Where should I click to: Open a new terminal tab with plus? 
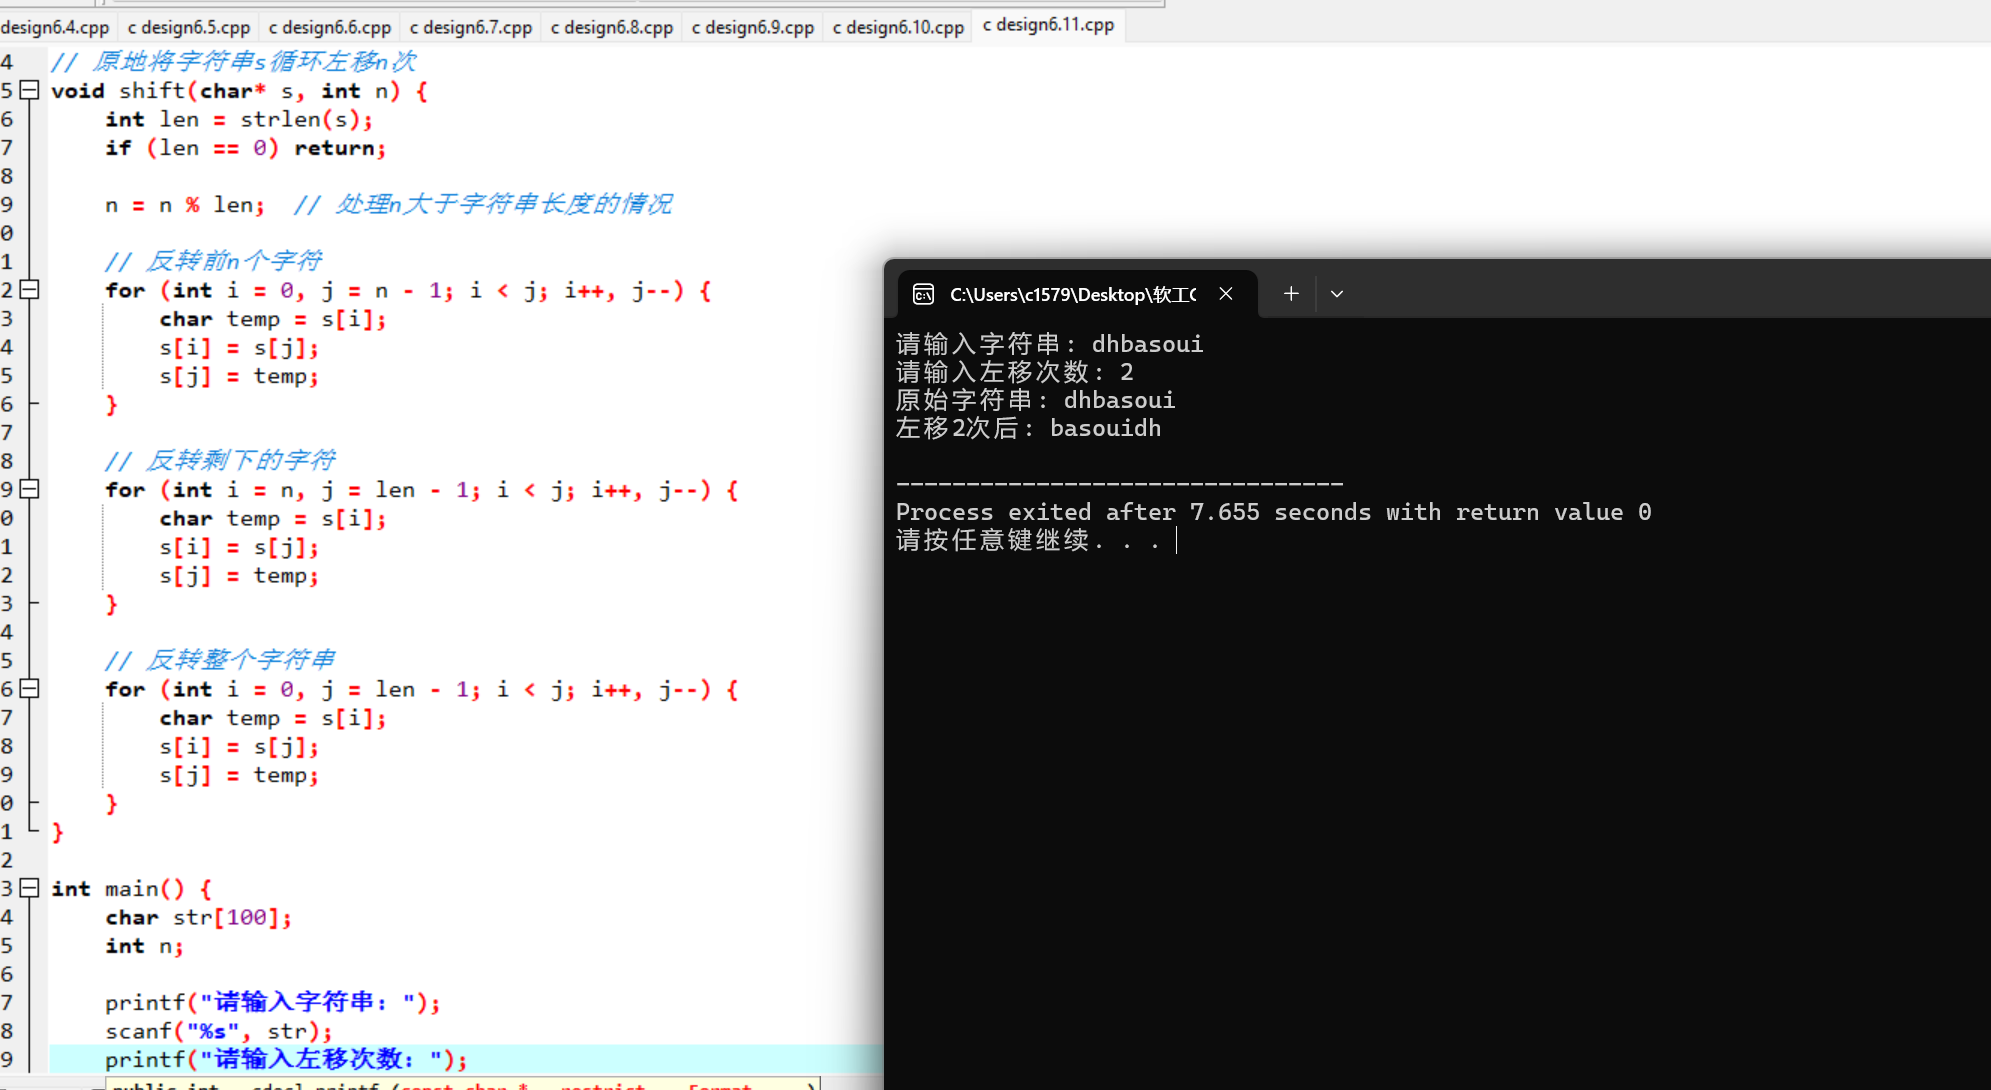(1291, 294)
